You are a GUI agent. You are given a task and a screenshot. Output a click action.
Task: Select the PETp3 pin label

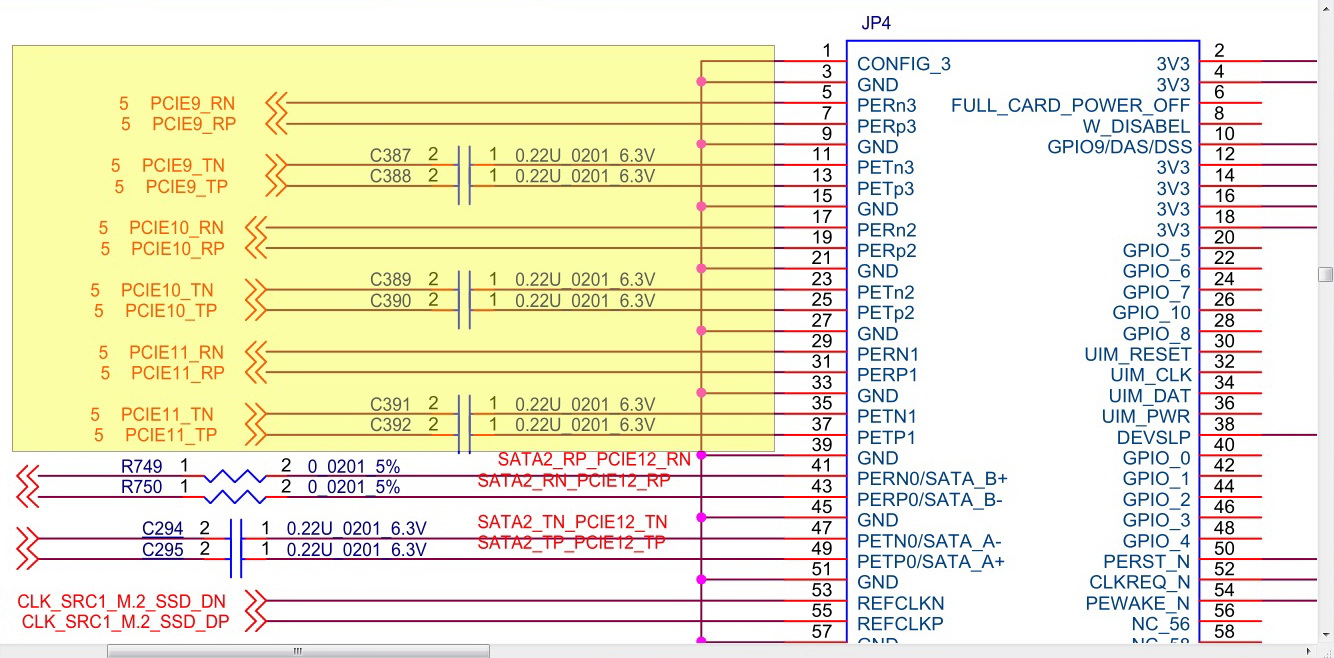pos(886,188)
